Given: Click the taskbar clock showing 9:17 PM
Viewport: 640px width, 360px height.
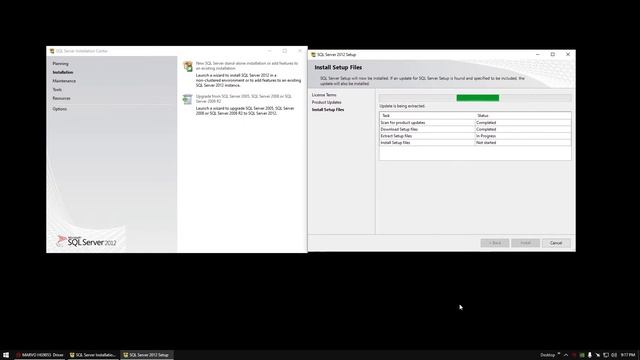Looking at the screenshot, I should [628, 355].
